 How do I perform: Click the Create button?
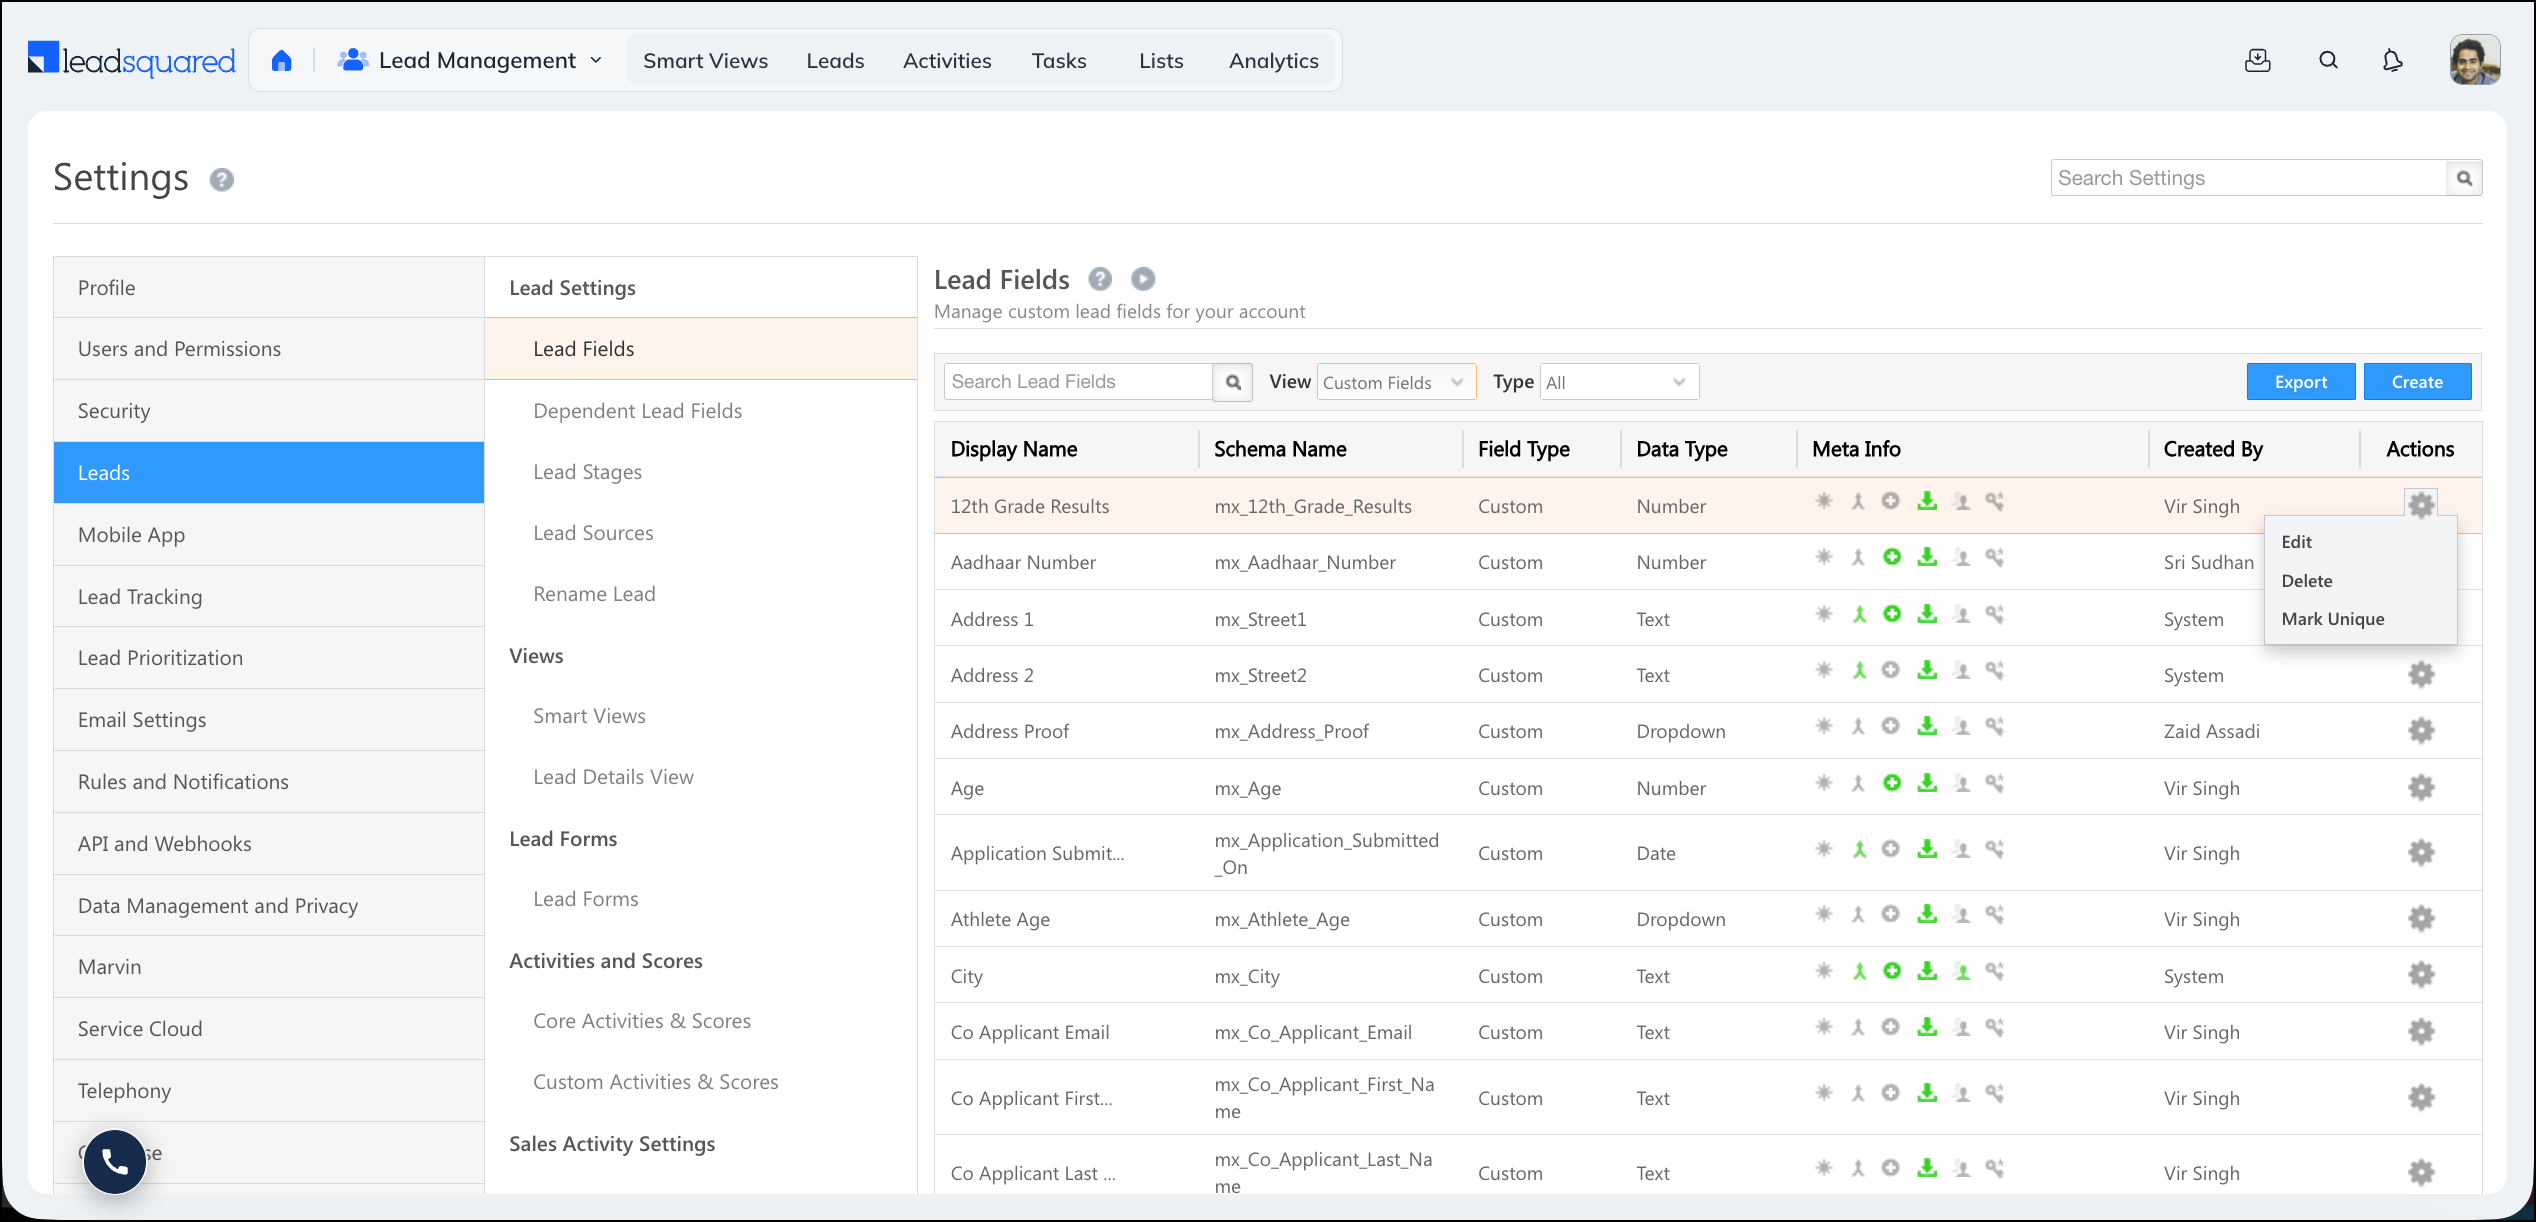pos(2417,382)
